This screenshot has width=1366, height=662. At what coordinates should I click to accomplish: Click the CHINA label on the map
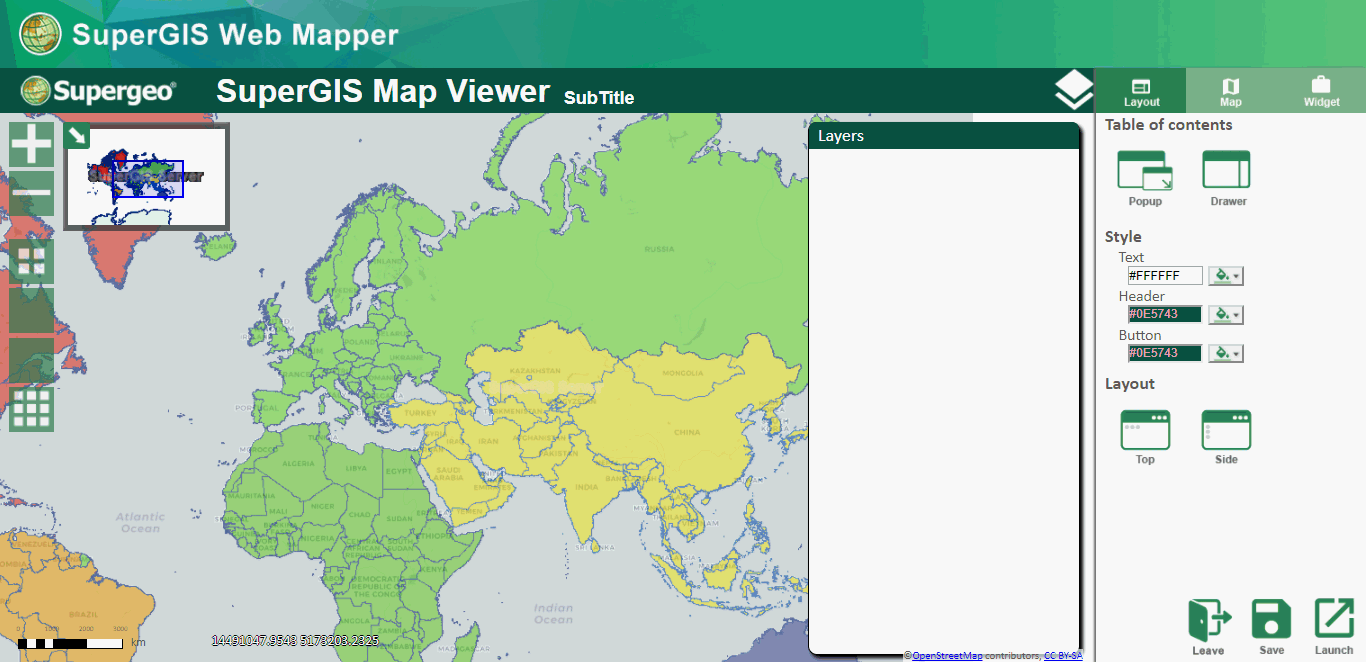coord(687,433)
